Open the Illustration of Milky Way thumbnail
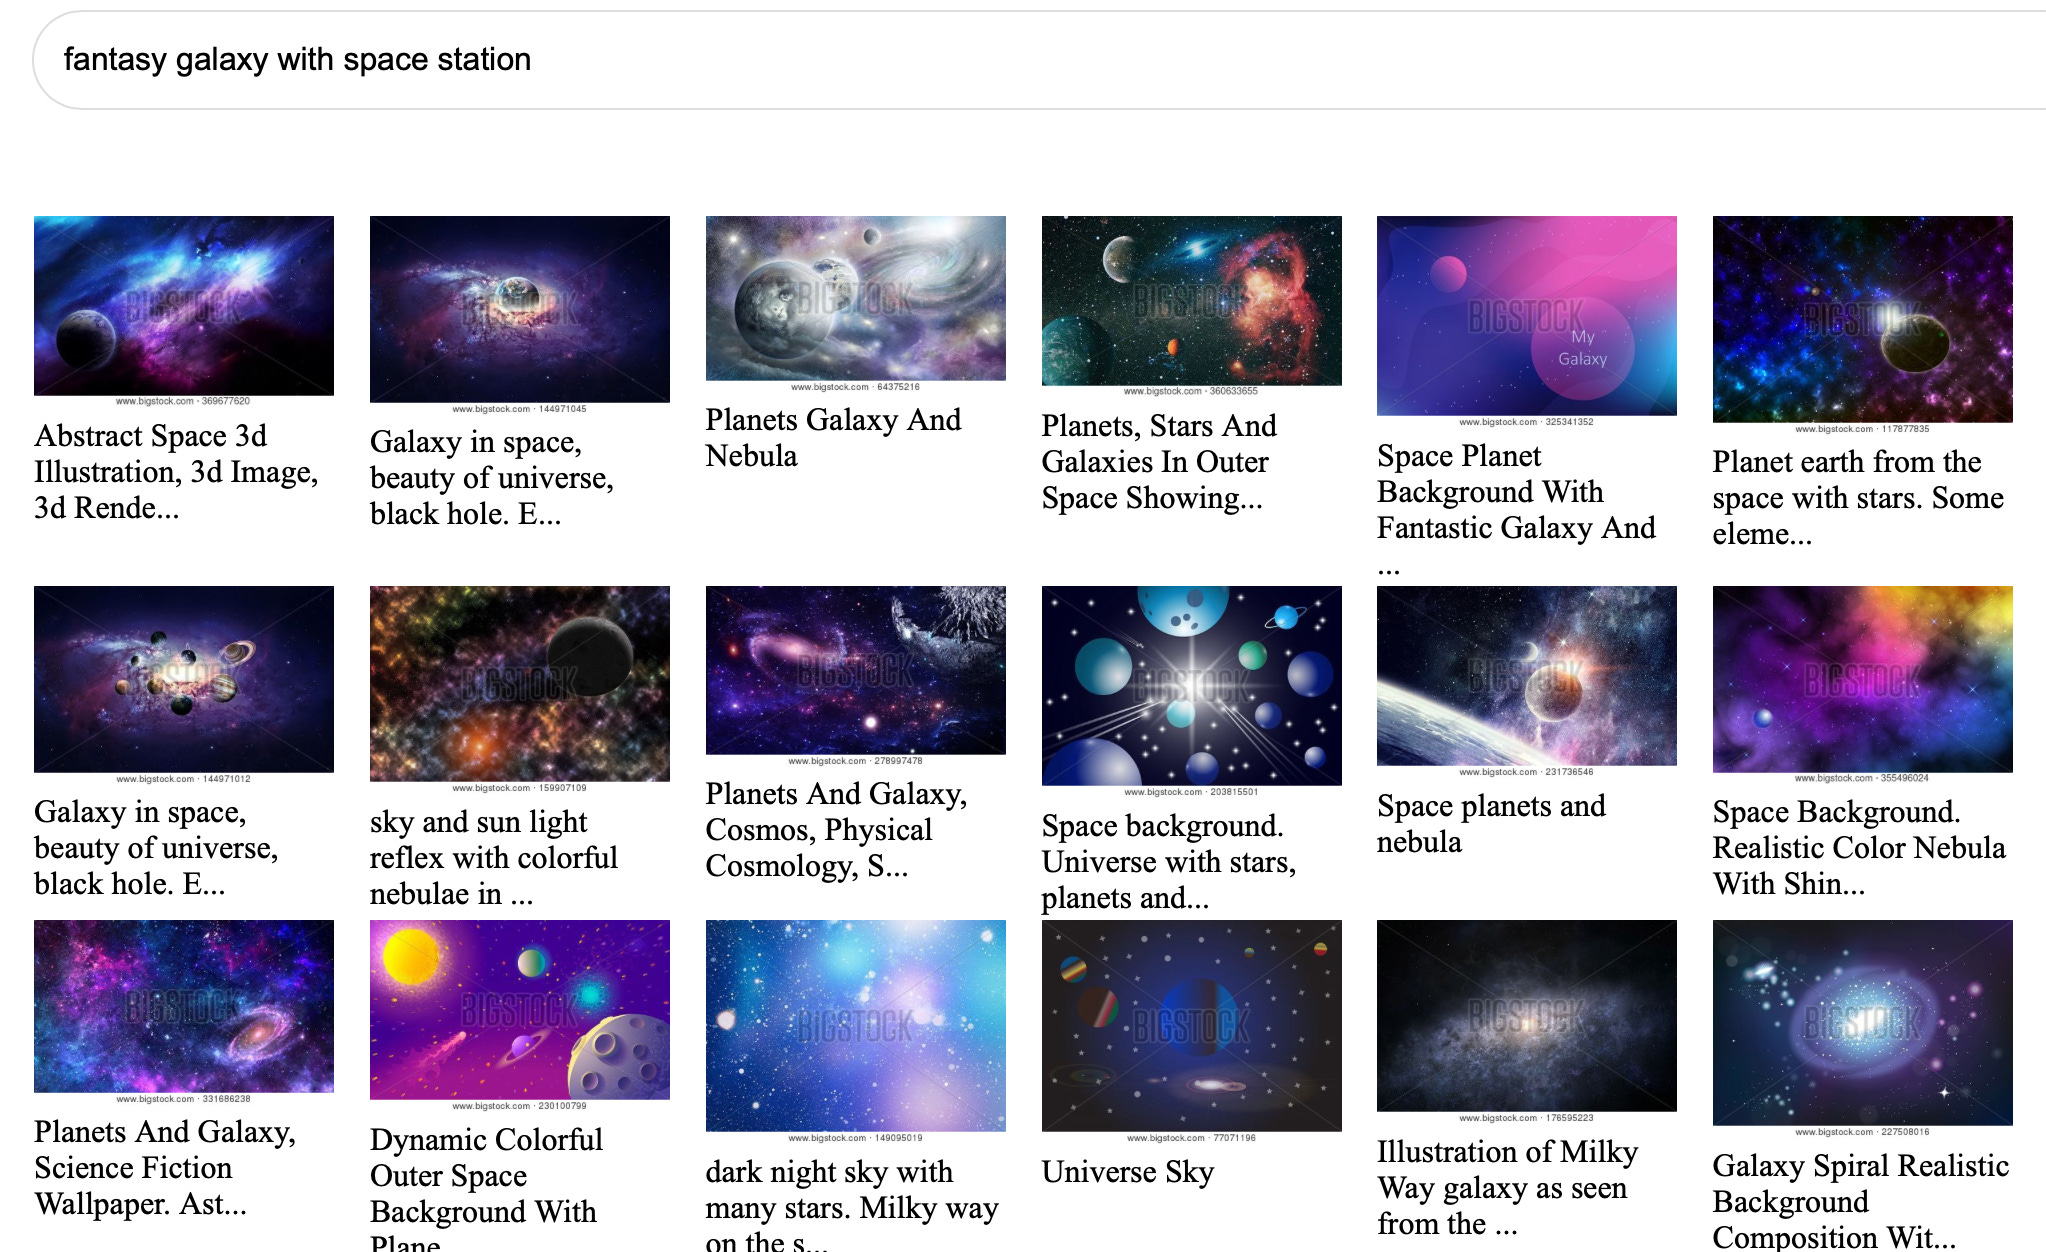Screen dimensions: 2046x1252 [x=1526, y=1015]
